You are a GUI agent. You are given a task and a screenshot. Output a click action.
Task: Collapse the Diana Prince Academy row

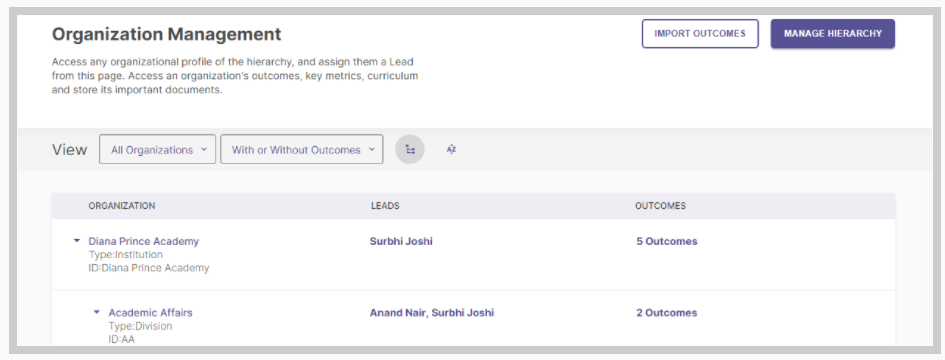pos(77,240)
